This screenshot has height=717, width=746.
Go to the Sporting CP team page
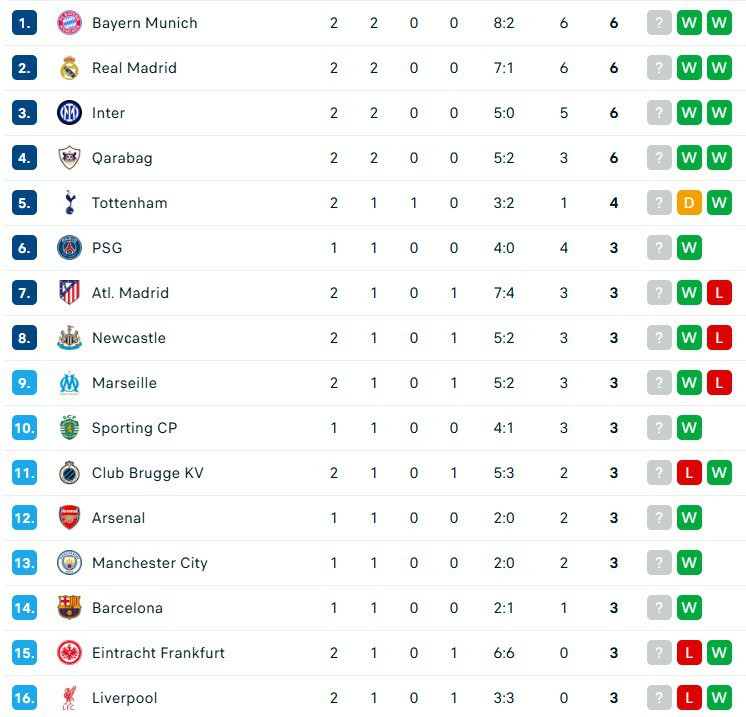(134, 427)
